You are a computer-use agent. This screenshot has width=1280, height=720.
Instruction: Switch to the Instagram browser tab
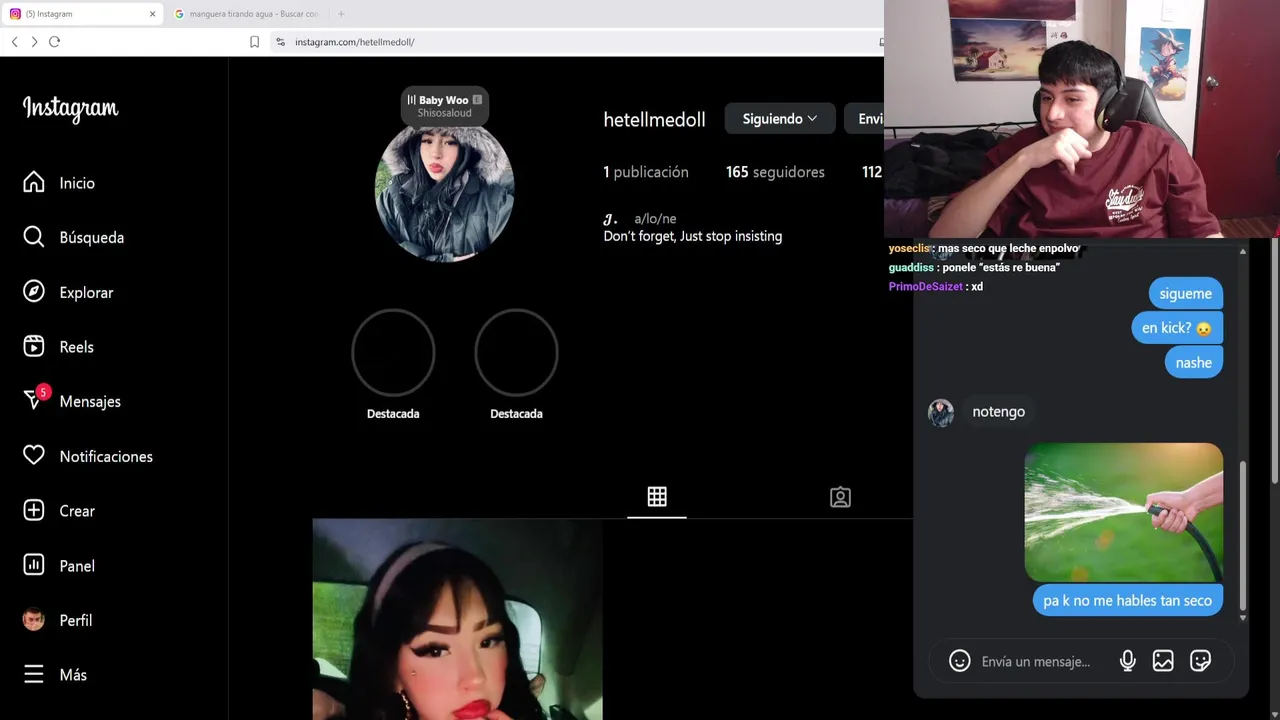pyautogui.click(x=83, y=14)
